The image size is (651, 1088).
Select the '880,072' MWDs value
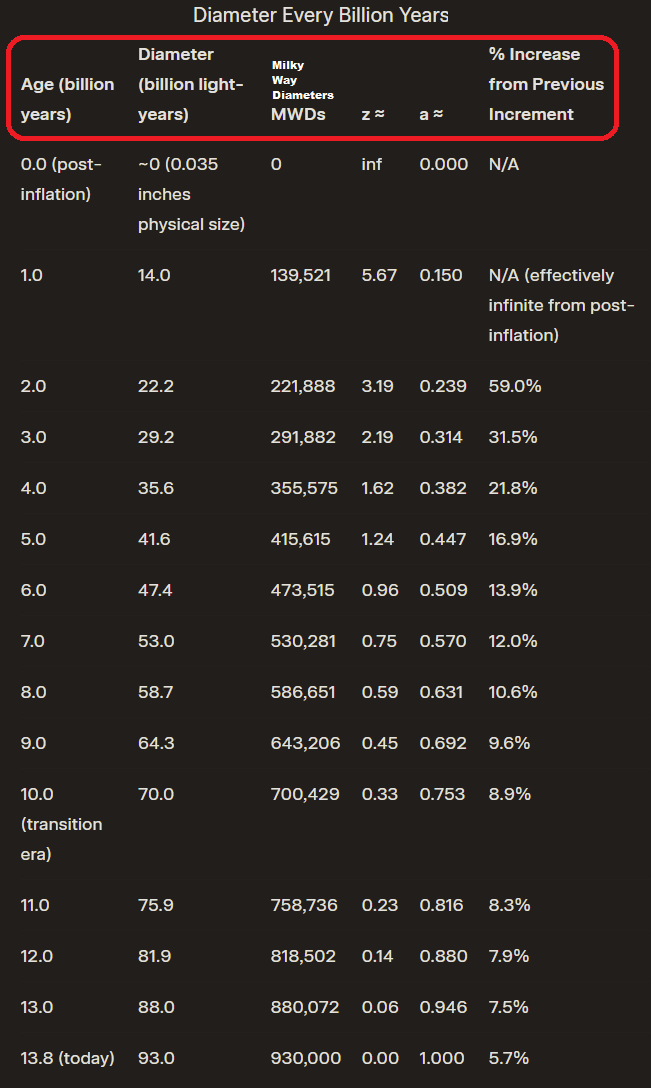click(x=305, y=1008)
